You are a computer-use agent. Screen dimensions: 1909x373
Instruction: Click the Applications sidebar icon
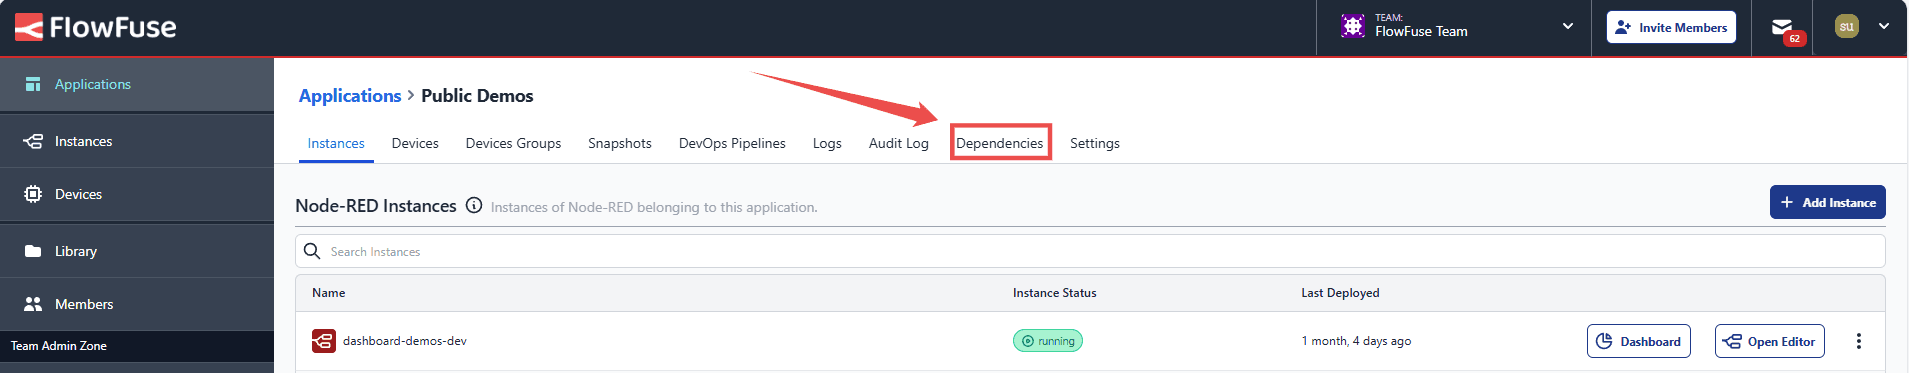[33, 84]
